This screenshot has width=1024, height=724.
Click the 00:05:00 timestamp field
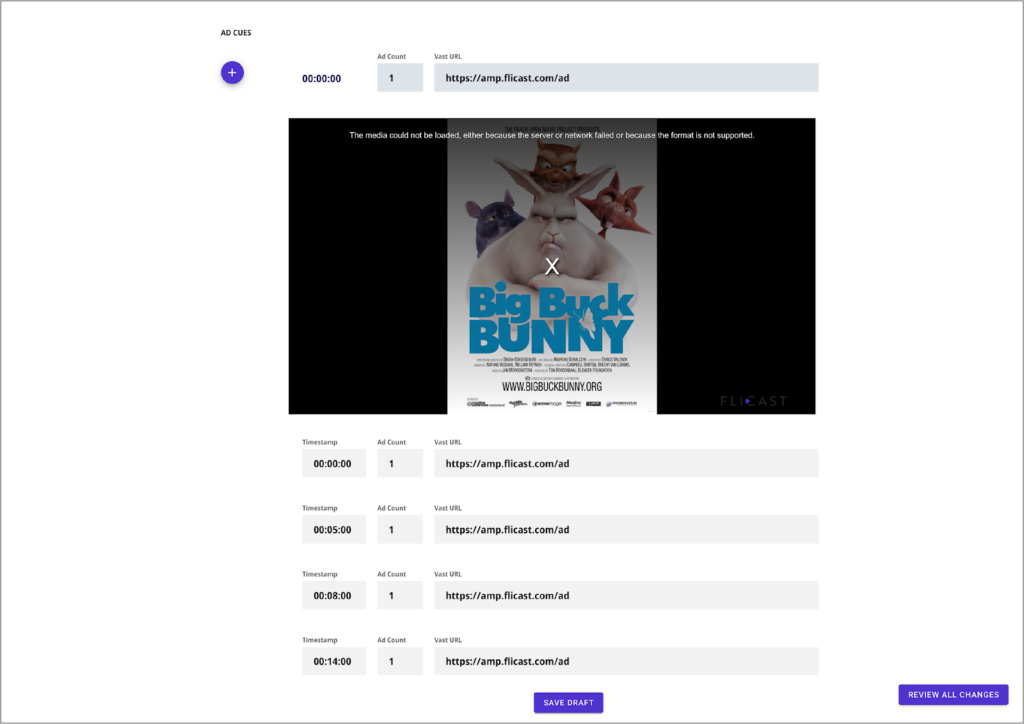pos(334,529)
